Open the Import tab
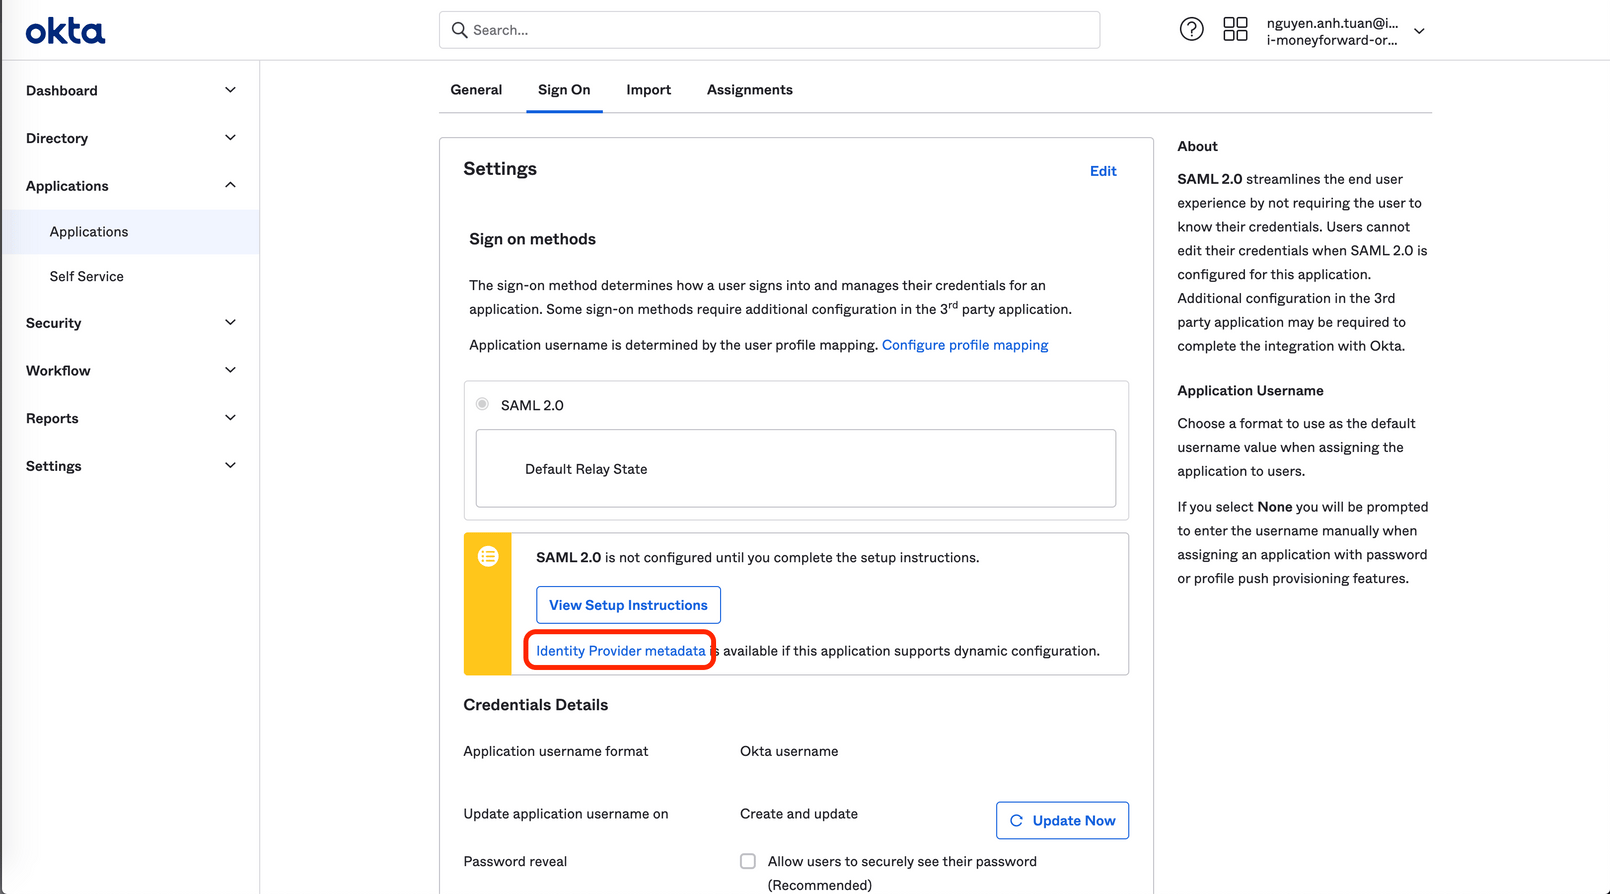Image resolution: width=1610 pixels, height=894 pixels. point(648,90)
